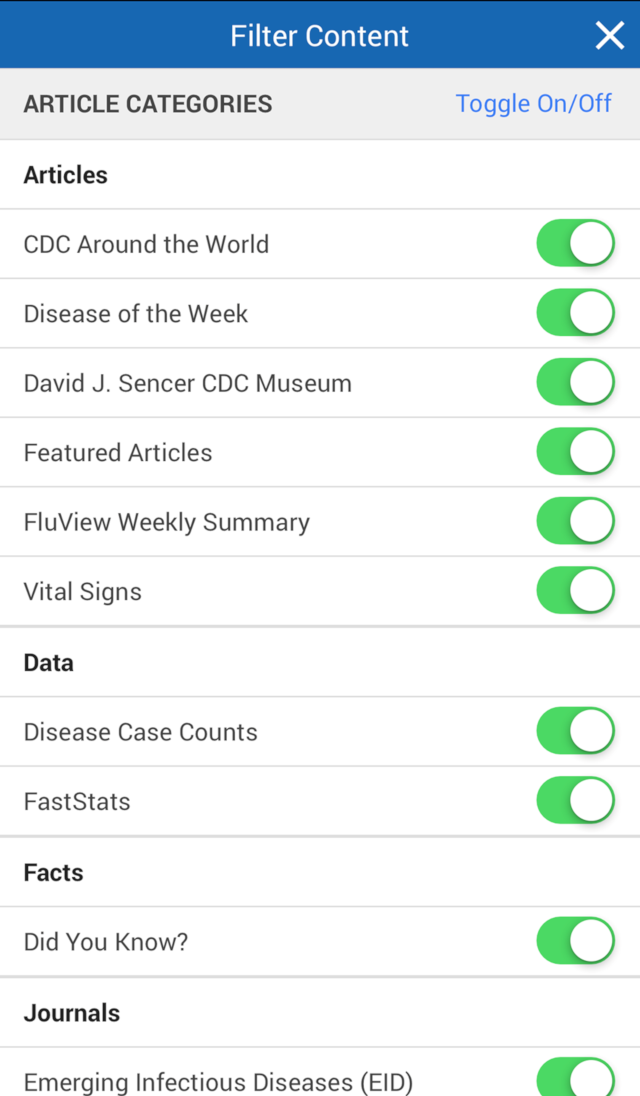640x1096 pixels.
Task: Tap the Featured Articles row label
Action: (x=118, y=453)
